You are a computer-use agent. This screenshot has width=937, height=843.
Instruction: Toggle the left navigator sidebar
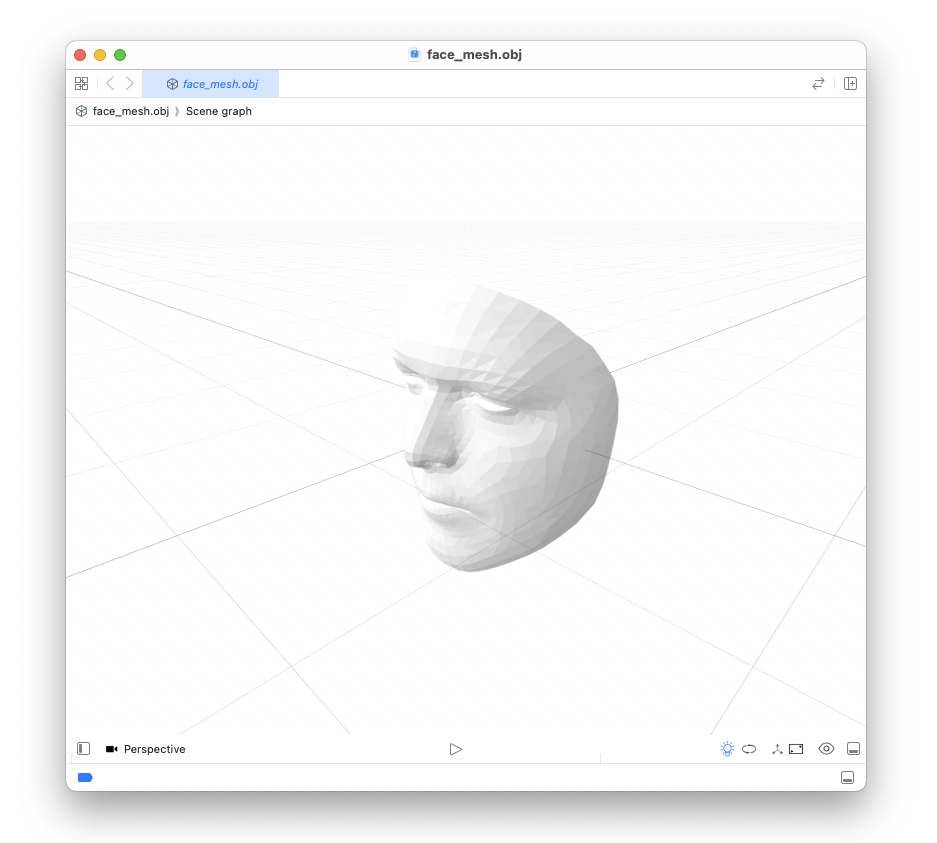(x=83, y=748)
